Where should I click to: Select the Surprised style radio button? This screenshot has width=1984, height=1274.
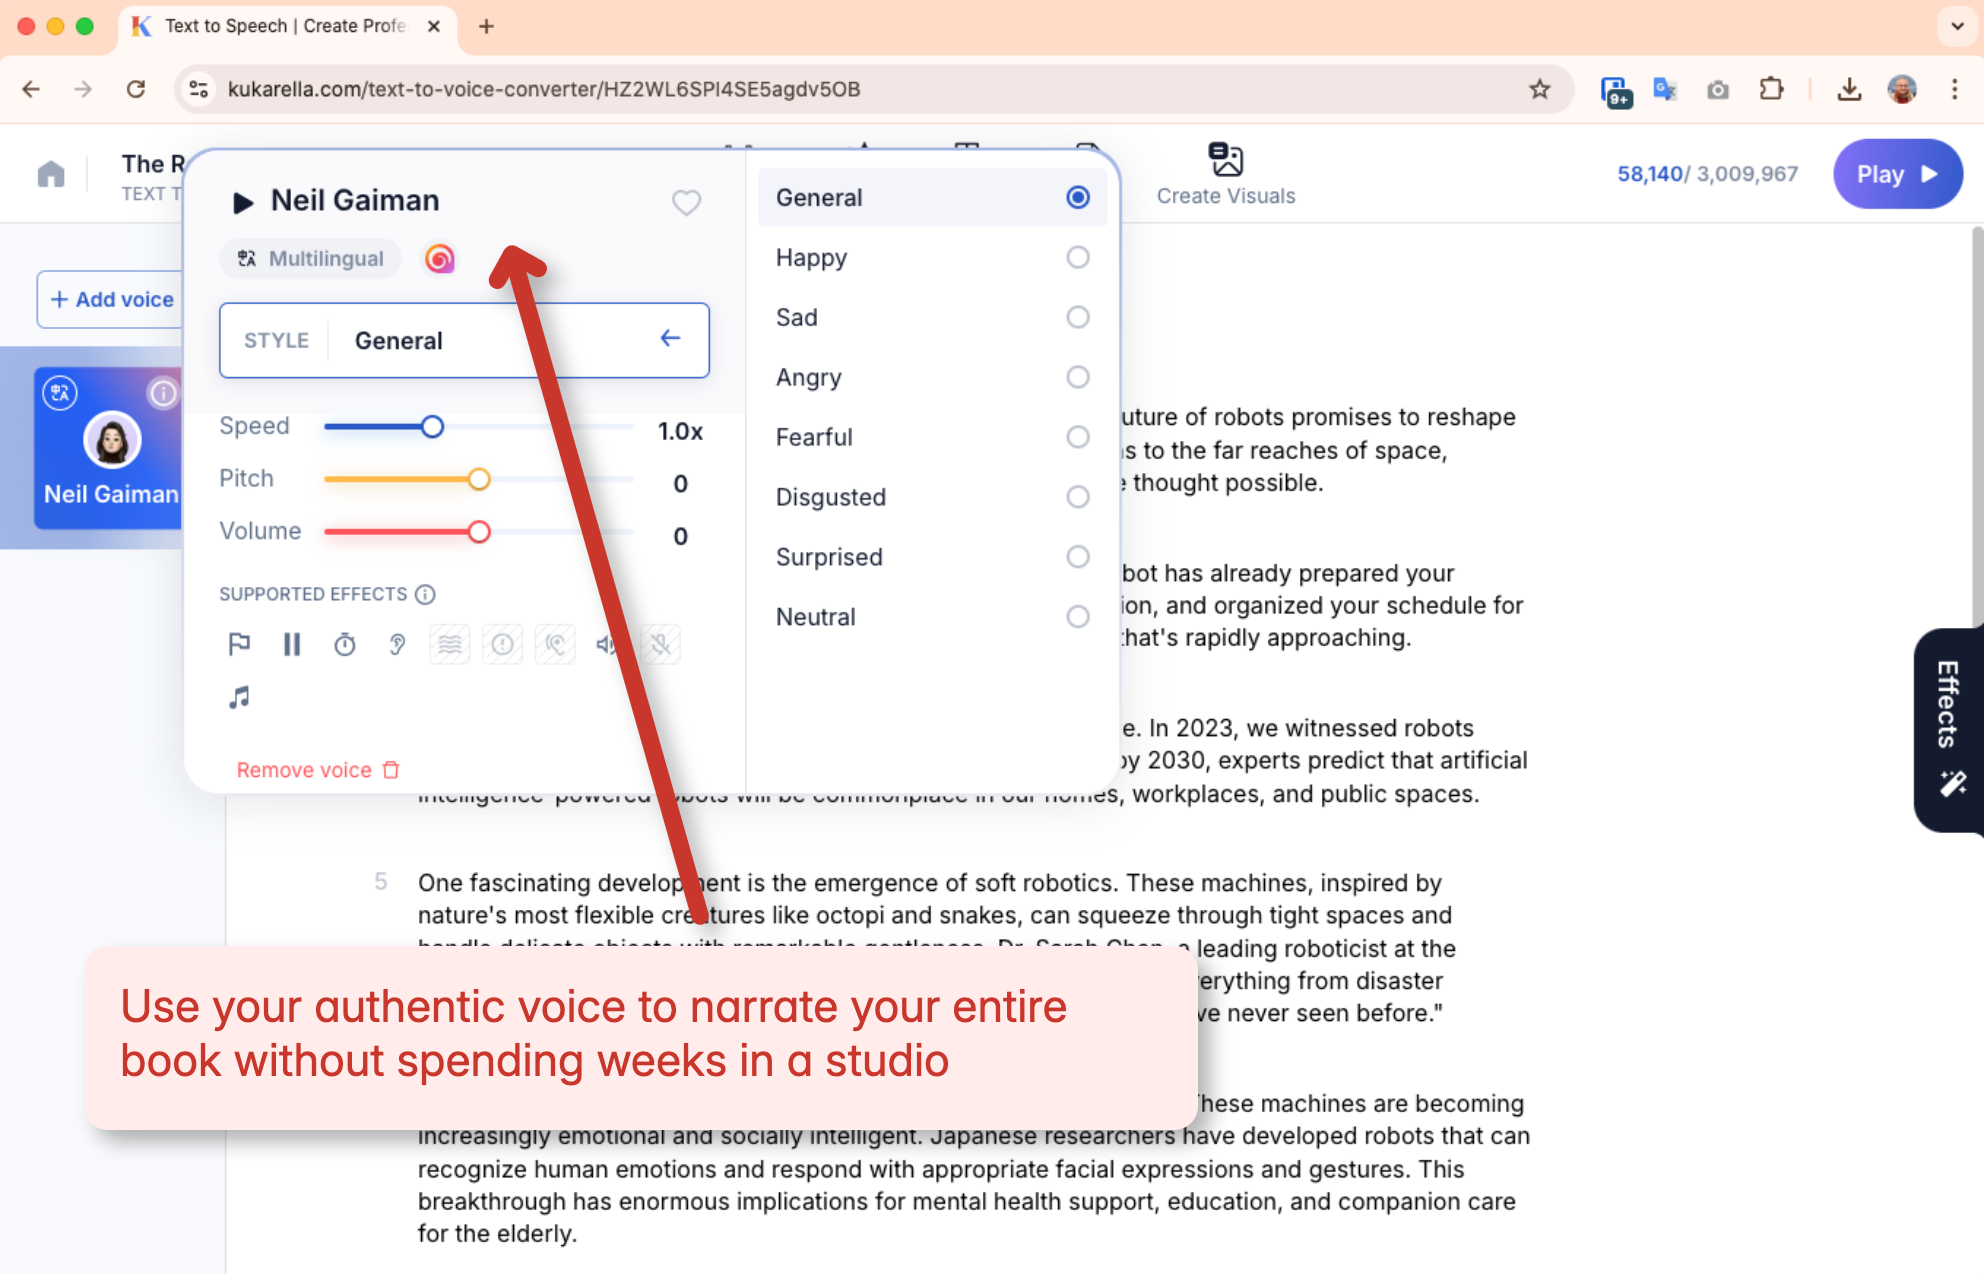tap(1077, 557)
